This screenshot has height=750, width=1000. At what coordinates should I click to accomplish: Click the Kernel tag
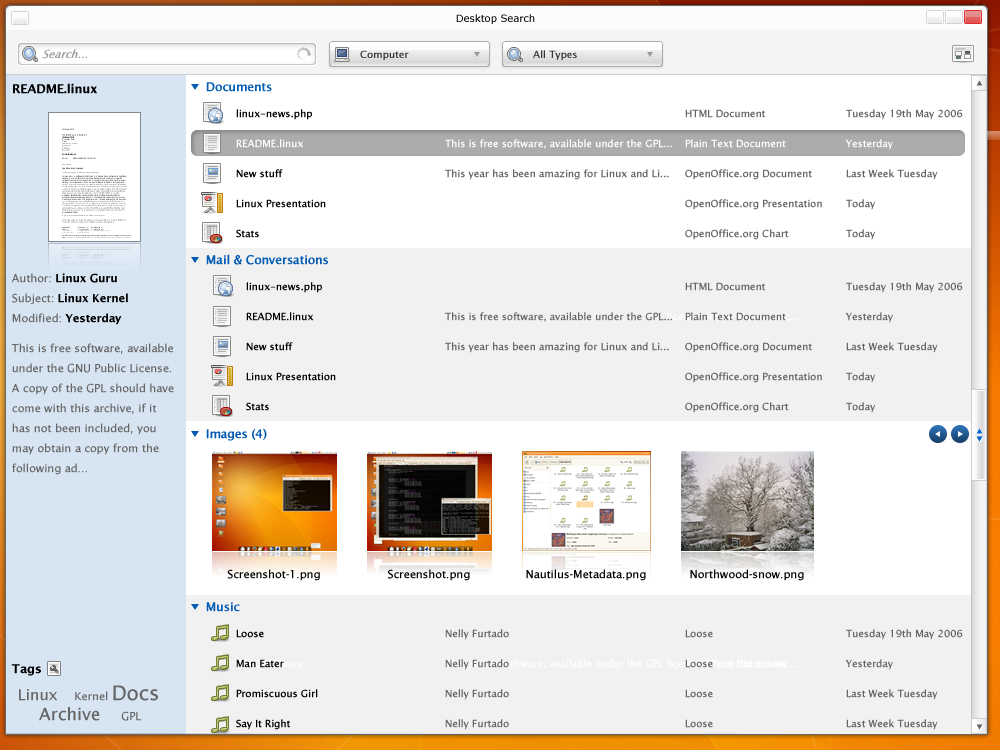coord(91,696)
